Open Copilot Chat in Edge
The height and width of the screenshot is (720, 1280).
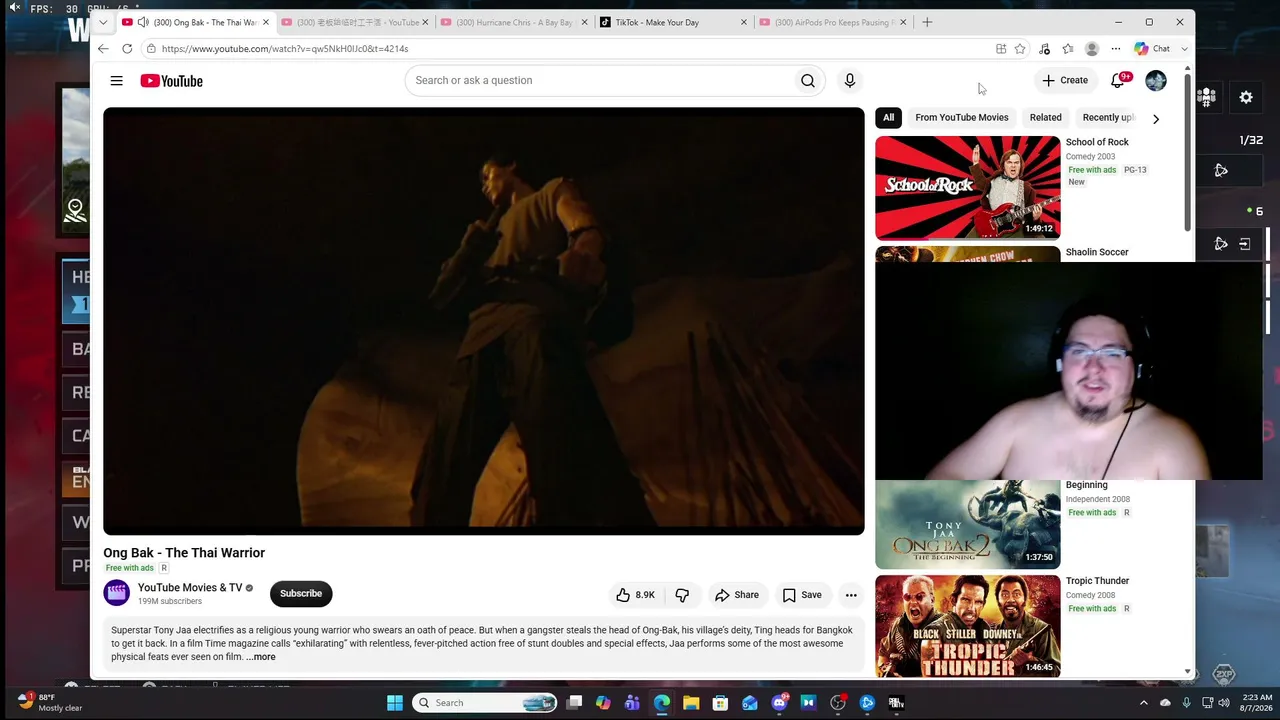click(x=1152, y=48)
